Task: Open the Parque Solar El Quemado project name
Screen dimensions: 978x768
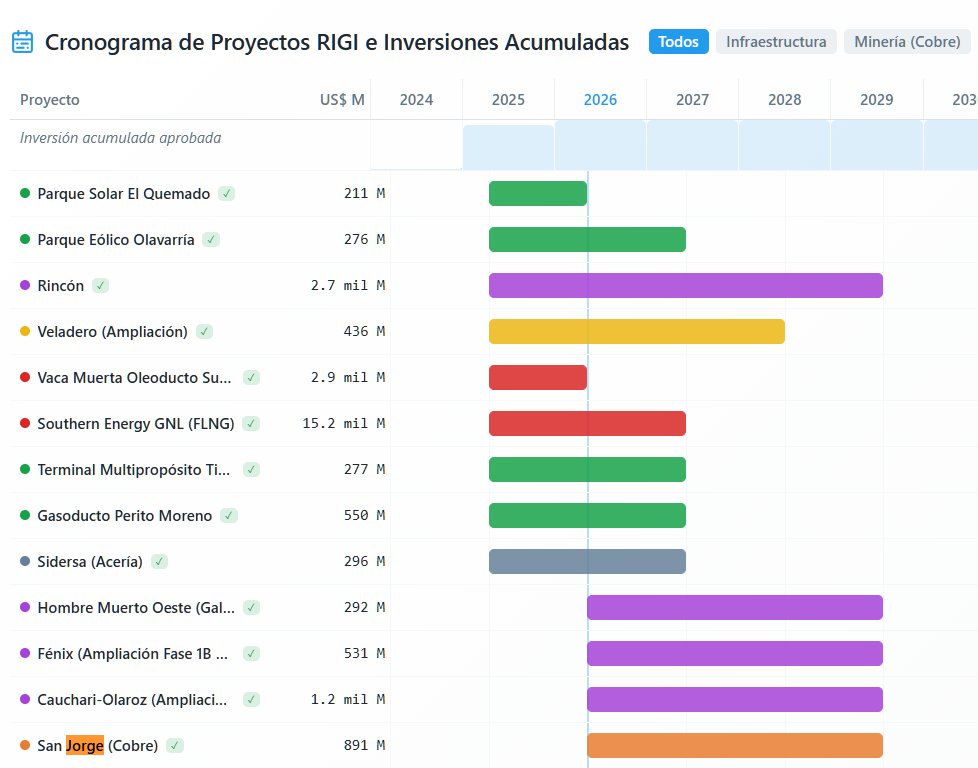Action: pos(123,193)
